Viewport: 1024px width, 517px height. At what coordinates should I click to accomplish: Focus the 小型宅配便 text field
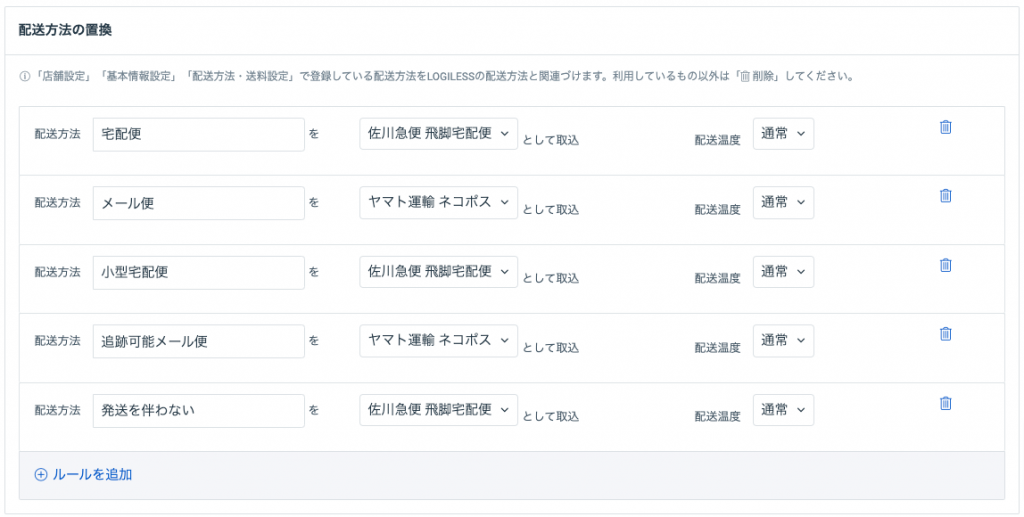199,273
